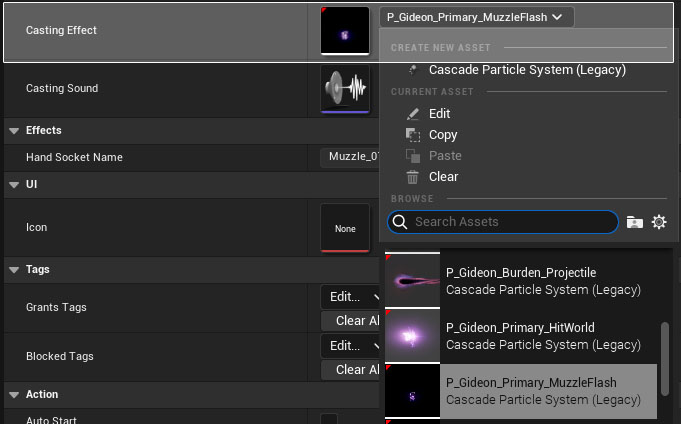Create a new Cascade Particle System (Legacy)
The width and height of the screenshot is (681, 424).
[526, 70]
